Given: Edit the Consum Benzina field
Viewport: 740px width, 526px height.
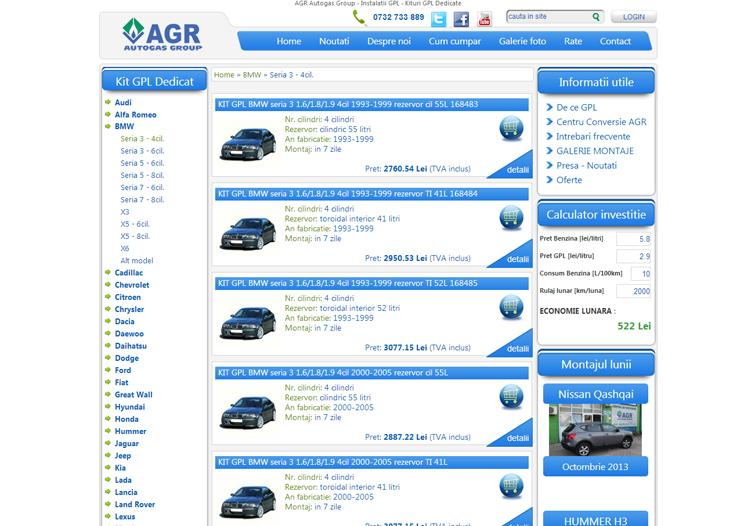Looking at the screenshot, I should [x=640, y=274].
